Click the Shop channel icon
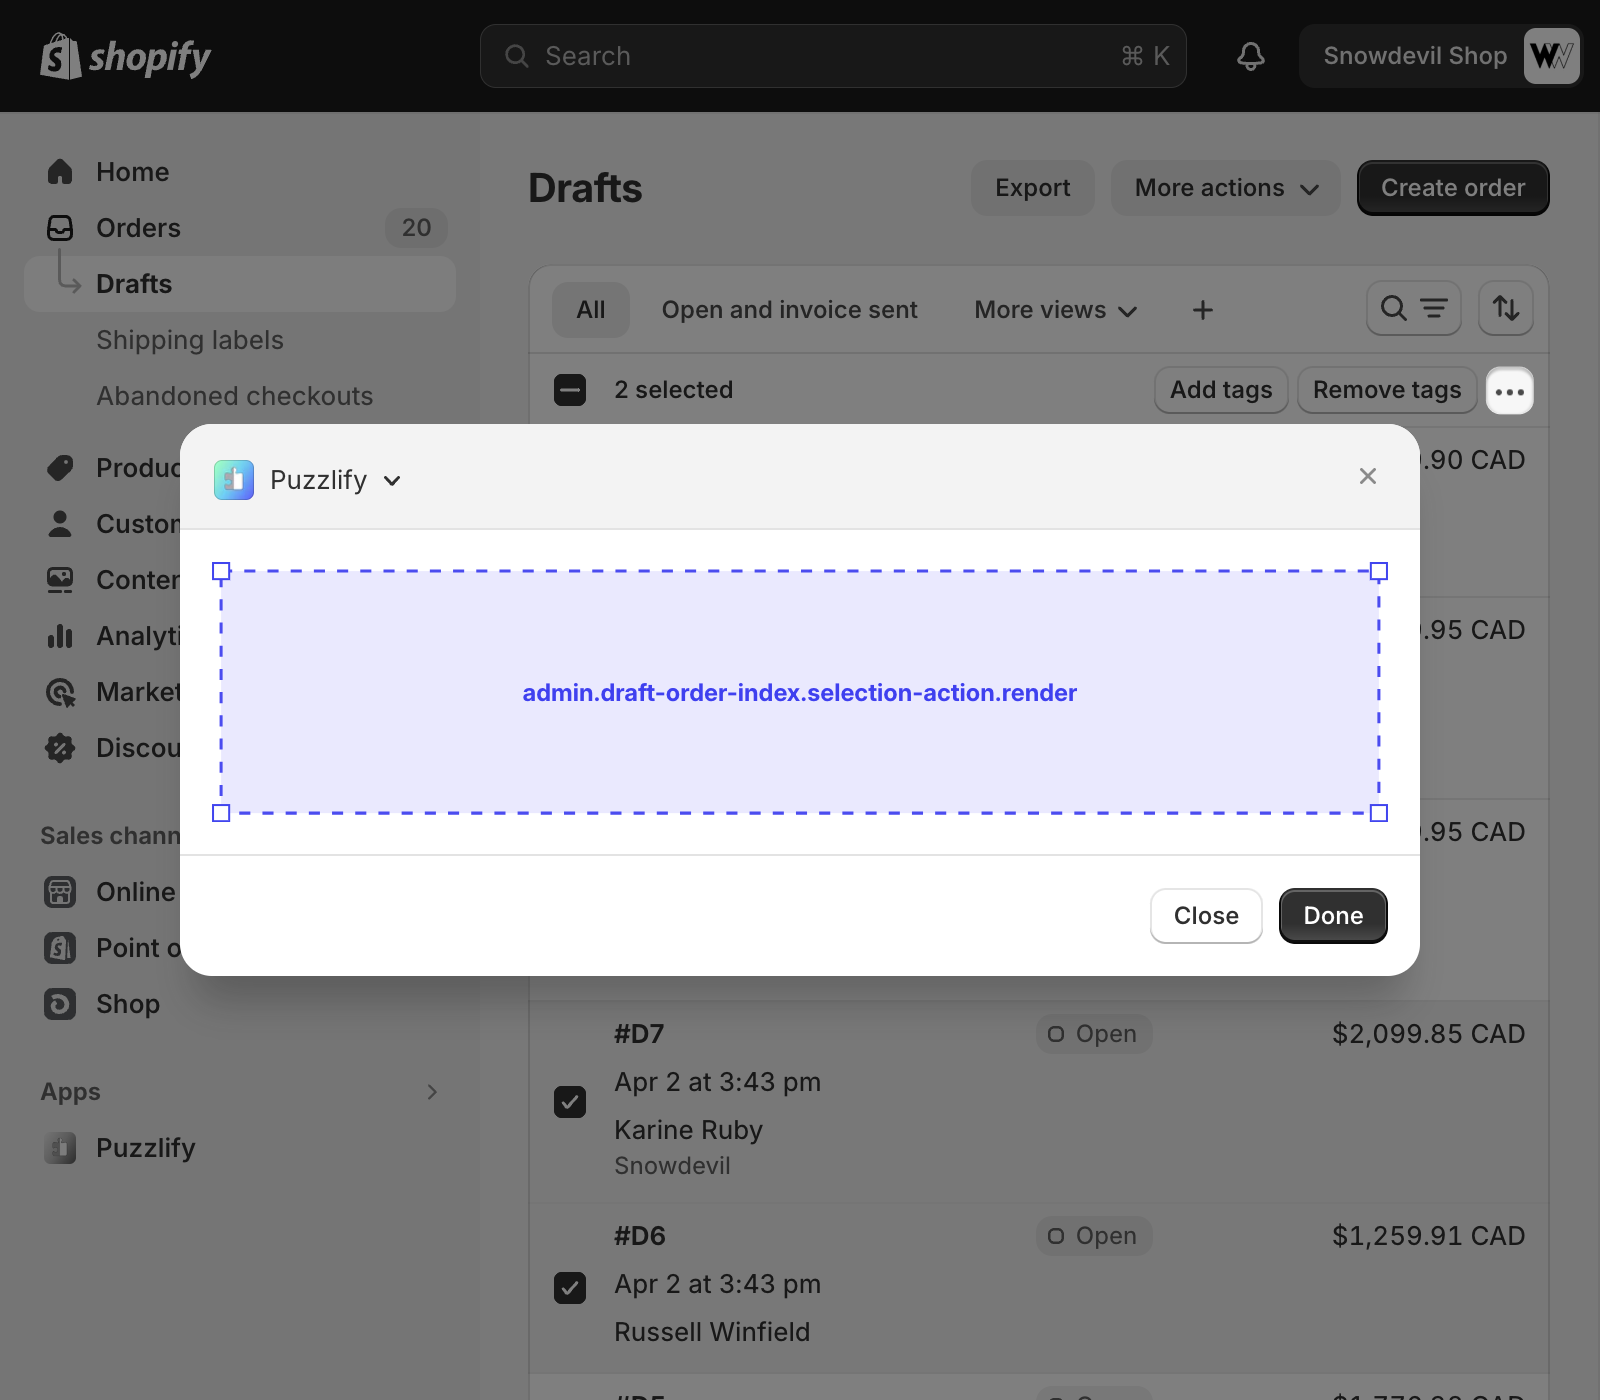This screenshot has width=1600, height=1400. coord(60,1004)
